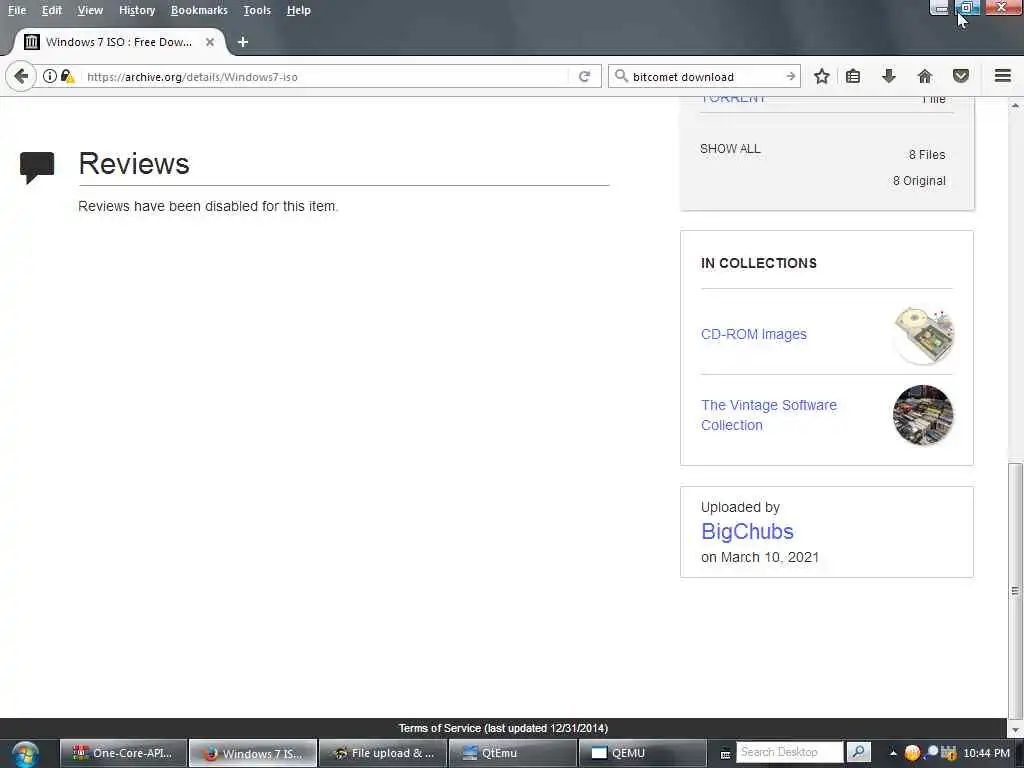Click the taskbar clock 10:44 PM

[x=986, y=753]
